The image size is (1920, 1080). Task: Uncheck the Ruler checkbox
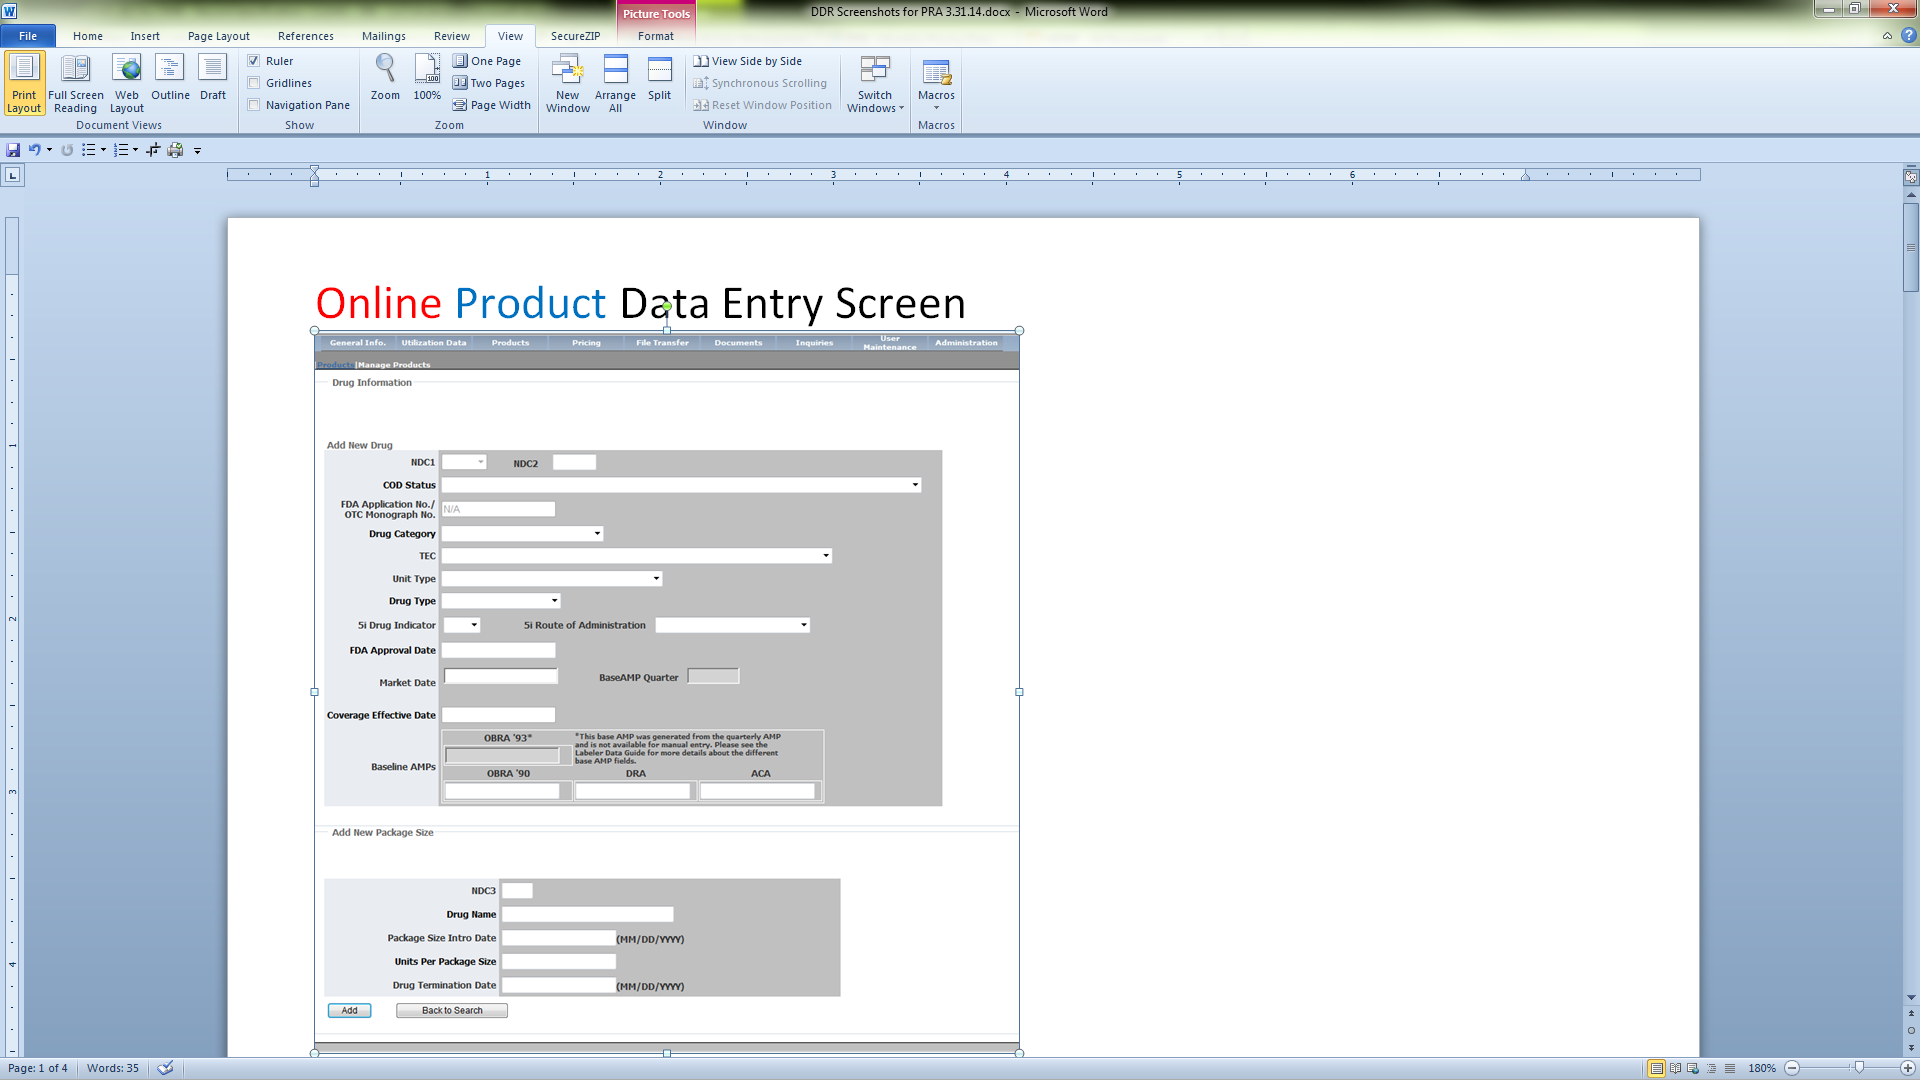point(254,61)
